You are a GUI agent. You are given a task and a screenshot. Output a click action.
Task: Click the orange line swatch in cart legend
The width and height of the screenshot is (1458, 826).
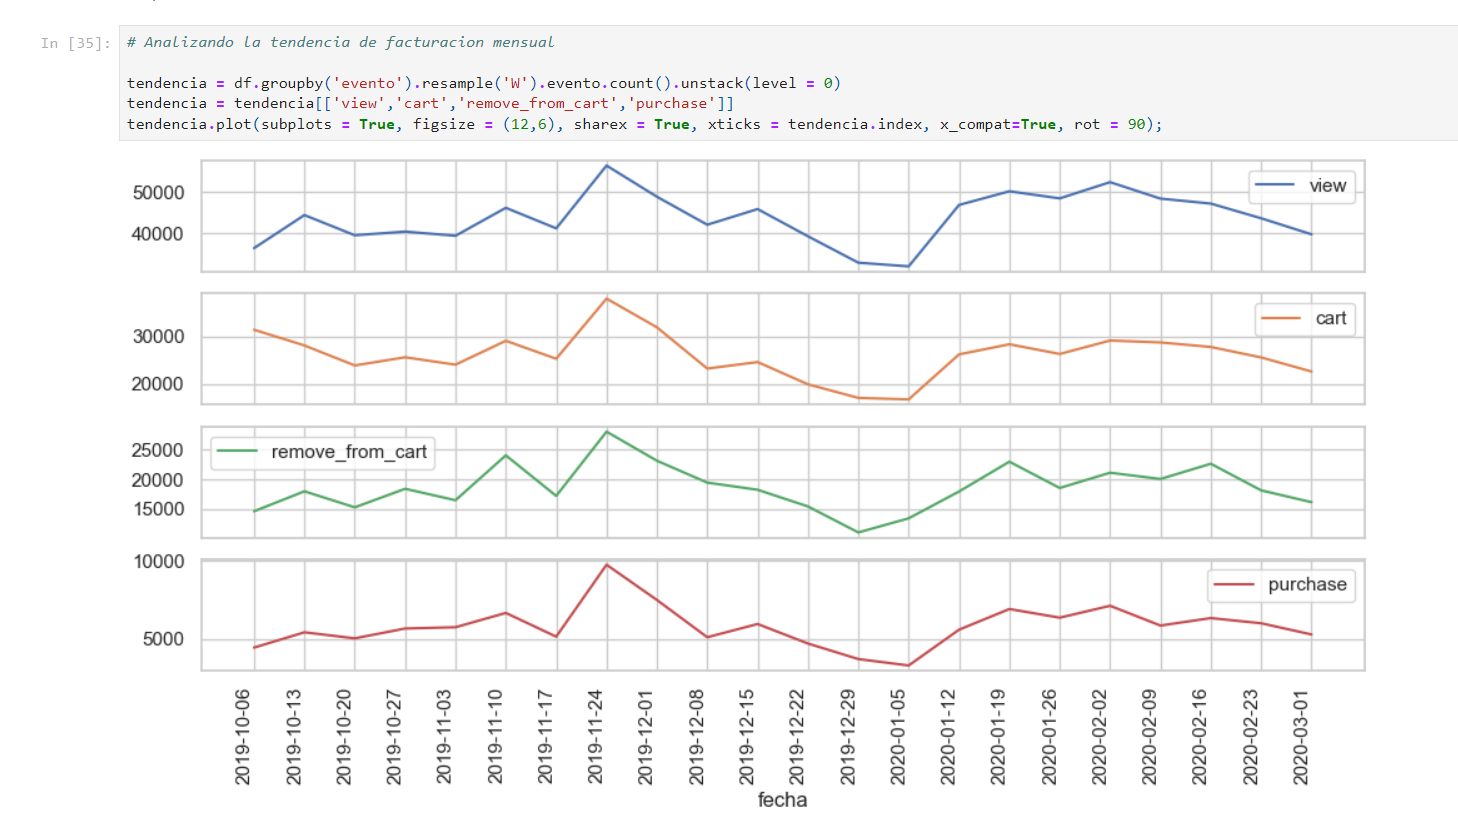(1281, 318)
